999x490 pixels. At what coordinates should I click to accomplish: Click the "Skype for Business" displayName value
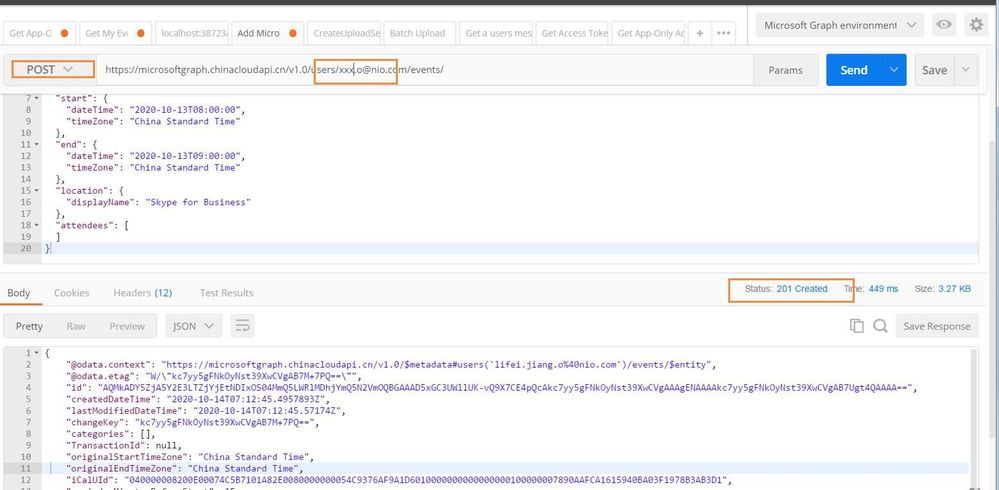(x=198, y=202)
